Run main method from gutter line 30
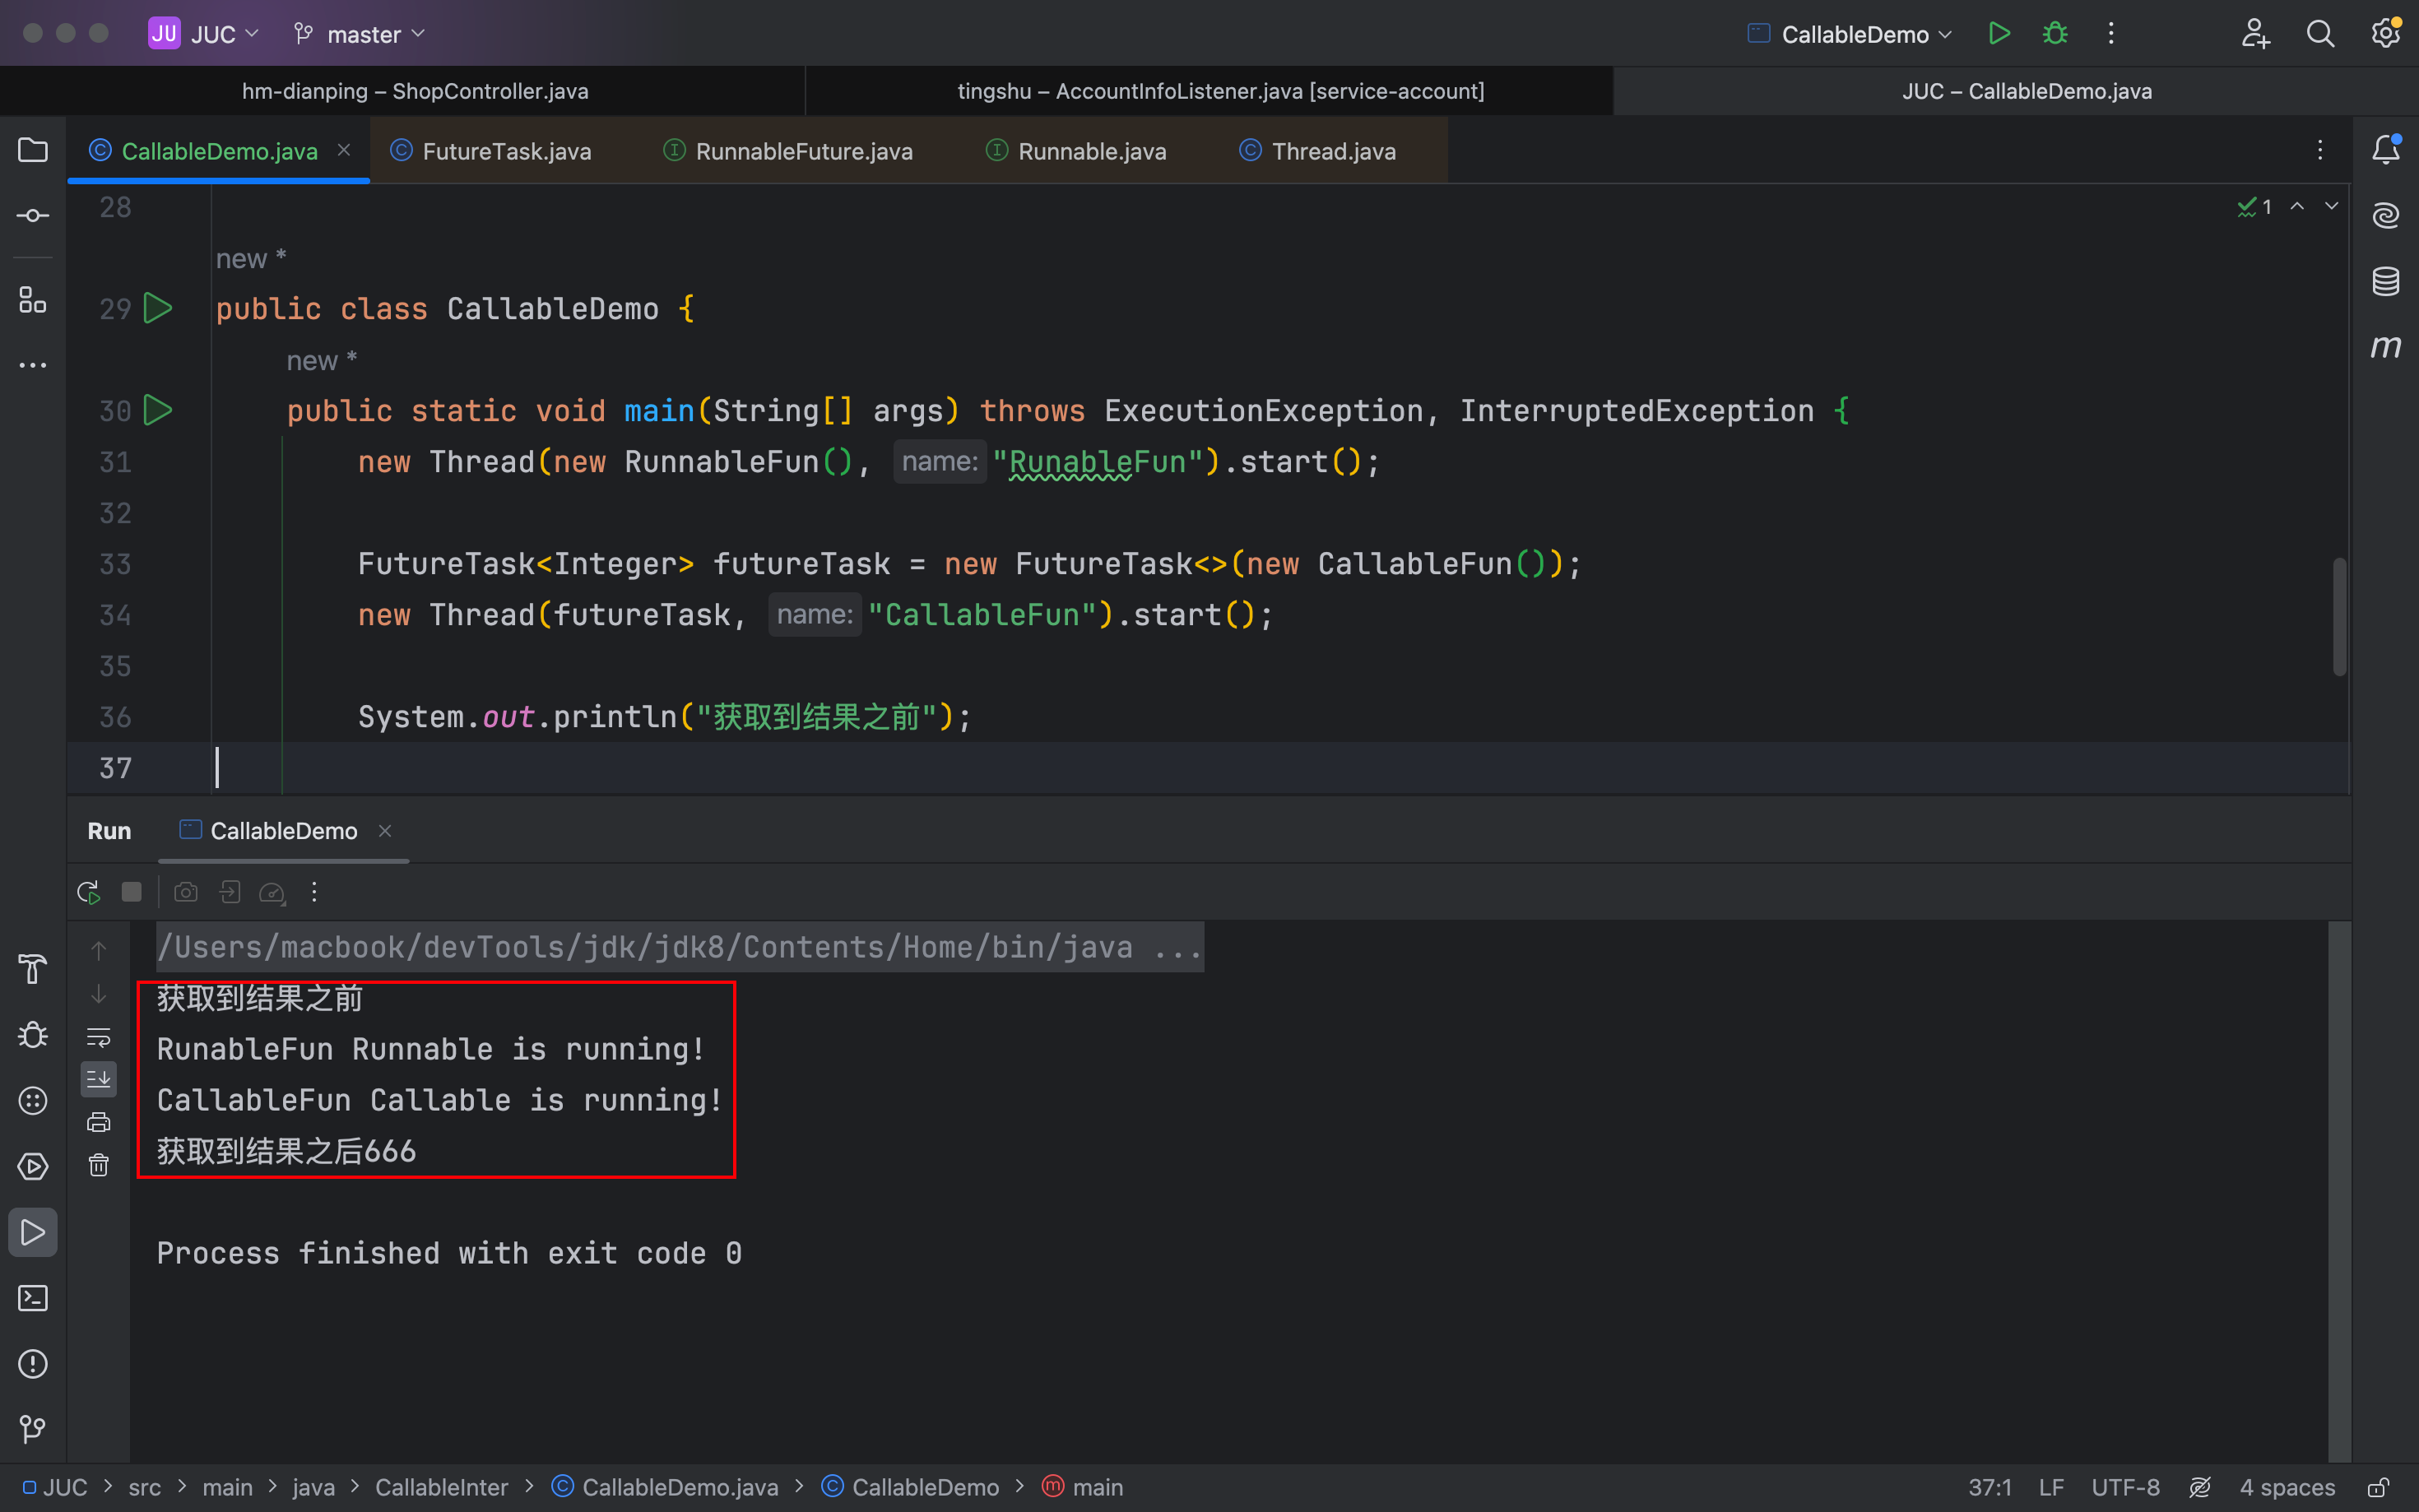Viewport: 2419px width, 1512px height. pos(158,410)
